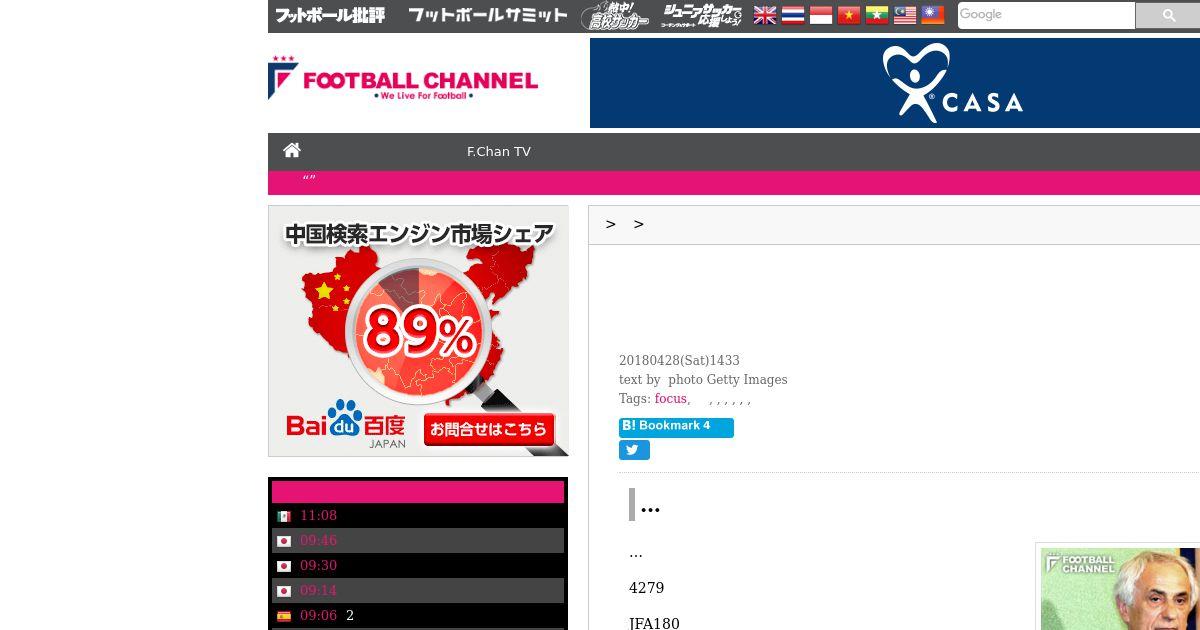Select the Vietnam flag language icon
Image resolution: width=1200 pixels, height=630 pixels.
point(849,15)
